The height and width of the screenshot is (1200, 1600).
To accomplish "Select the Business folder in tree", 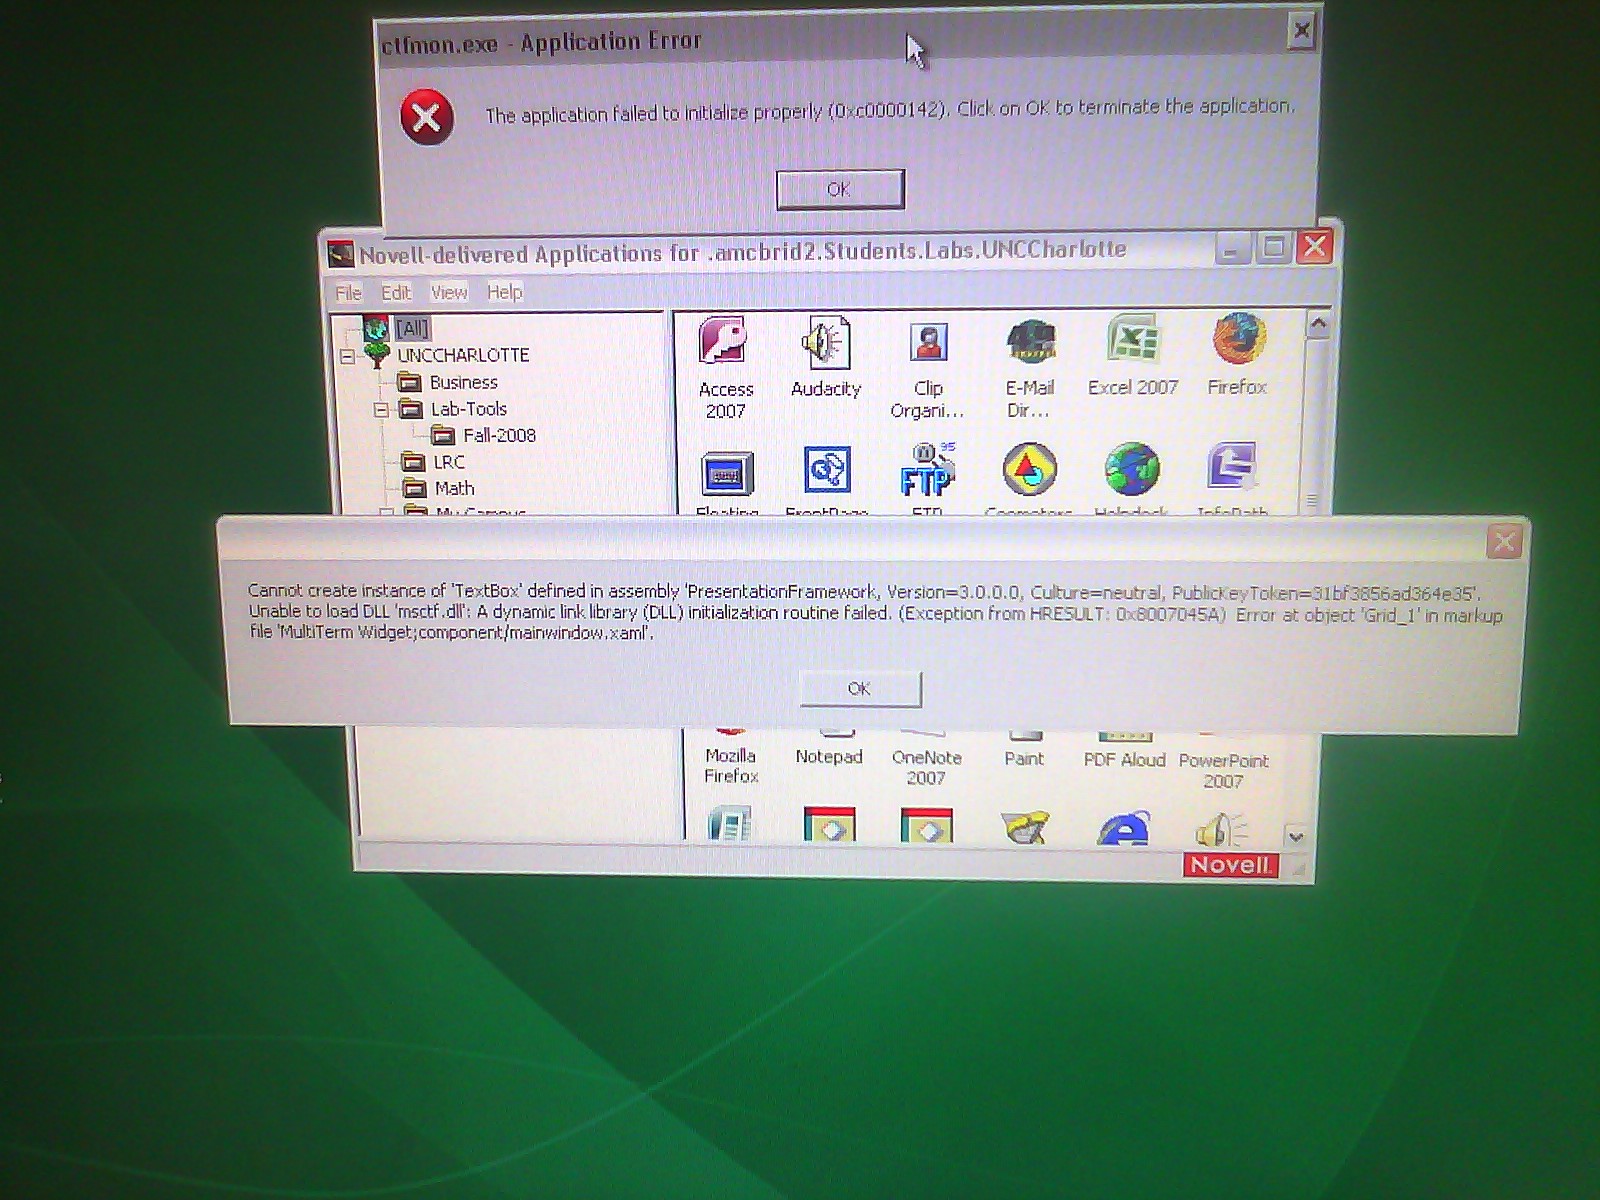I will point(462,383).
